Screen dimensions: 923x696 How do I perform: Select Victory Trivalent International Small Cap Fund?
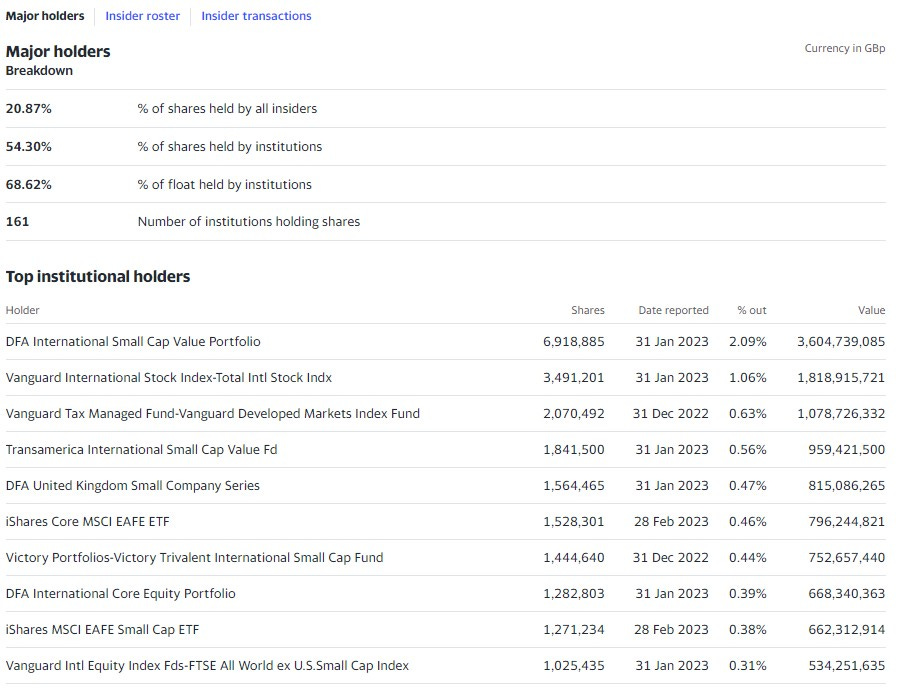(x=194, y=558)
